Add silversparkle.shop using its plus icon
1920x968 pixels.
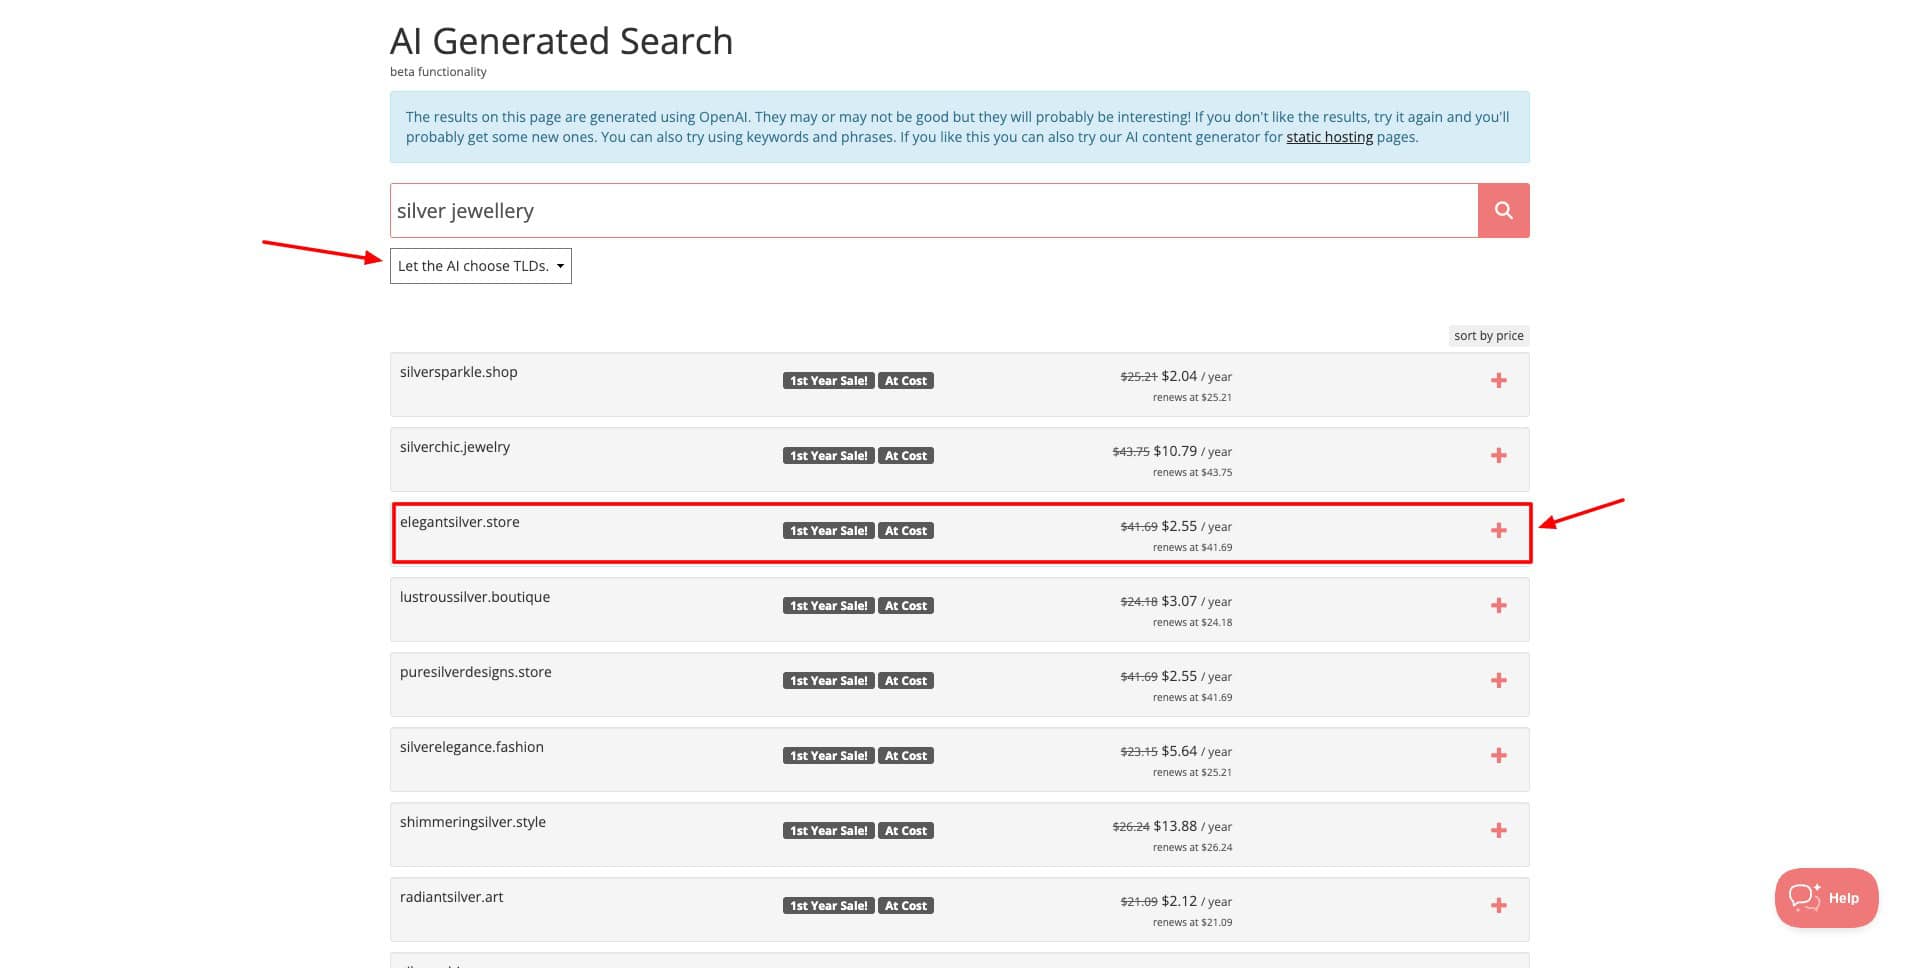[x=1498, y=380]
